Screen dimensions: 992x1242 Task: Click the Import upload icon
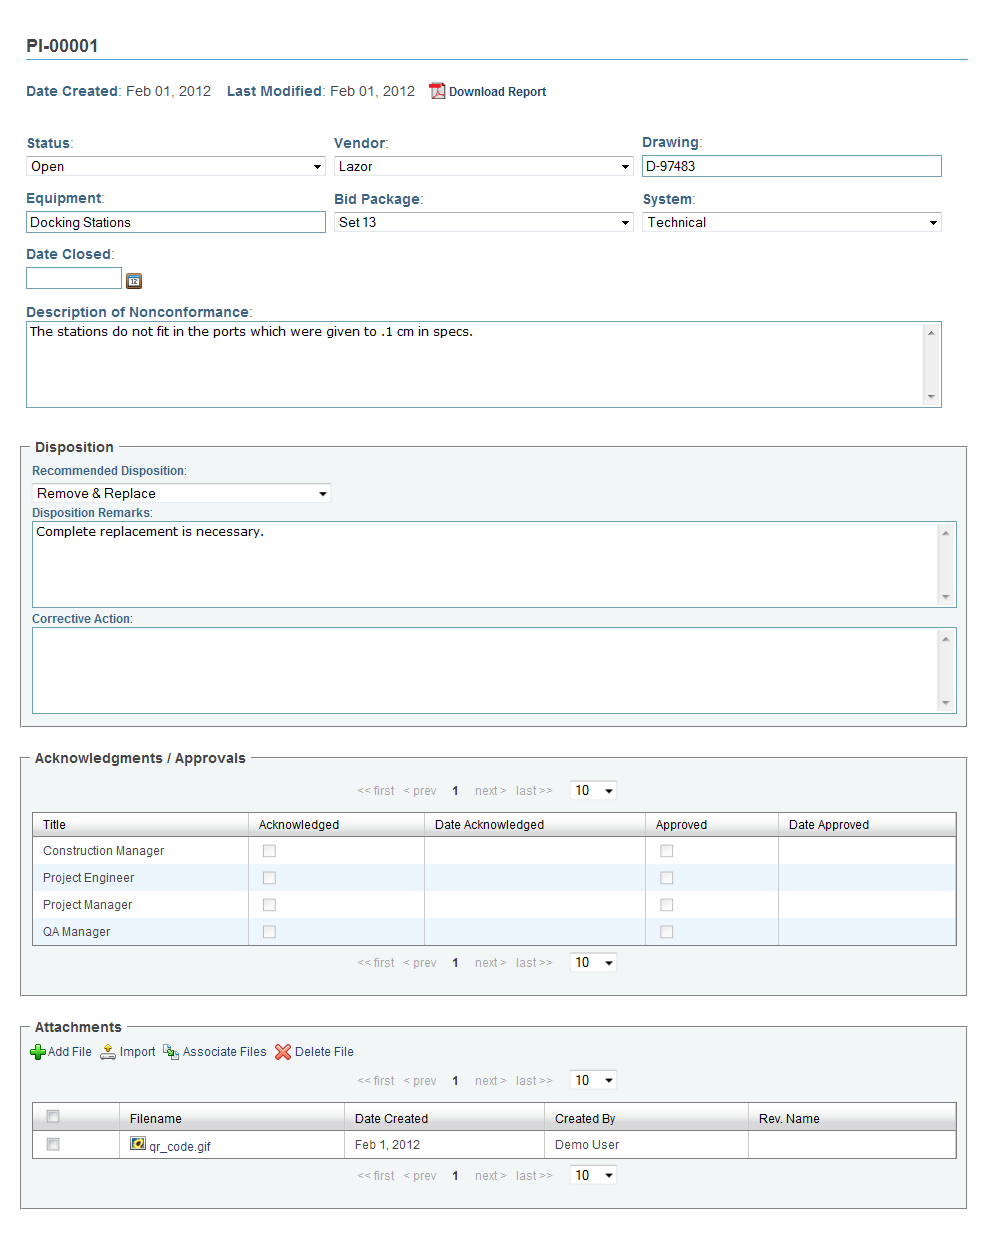click(x=108, y=1052)
